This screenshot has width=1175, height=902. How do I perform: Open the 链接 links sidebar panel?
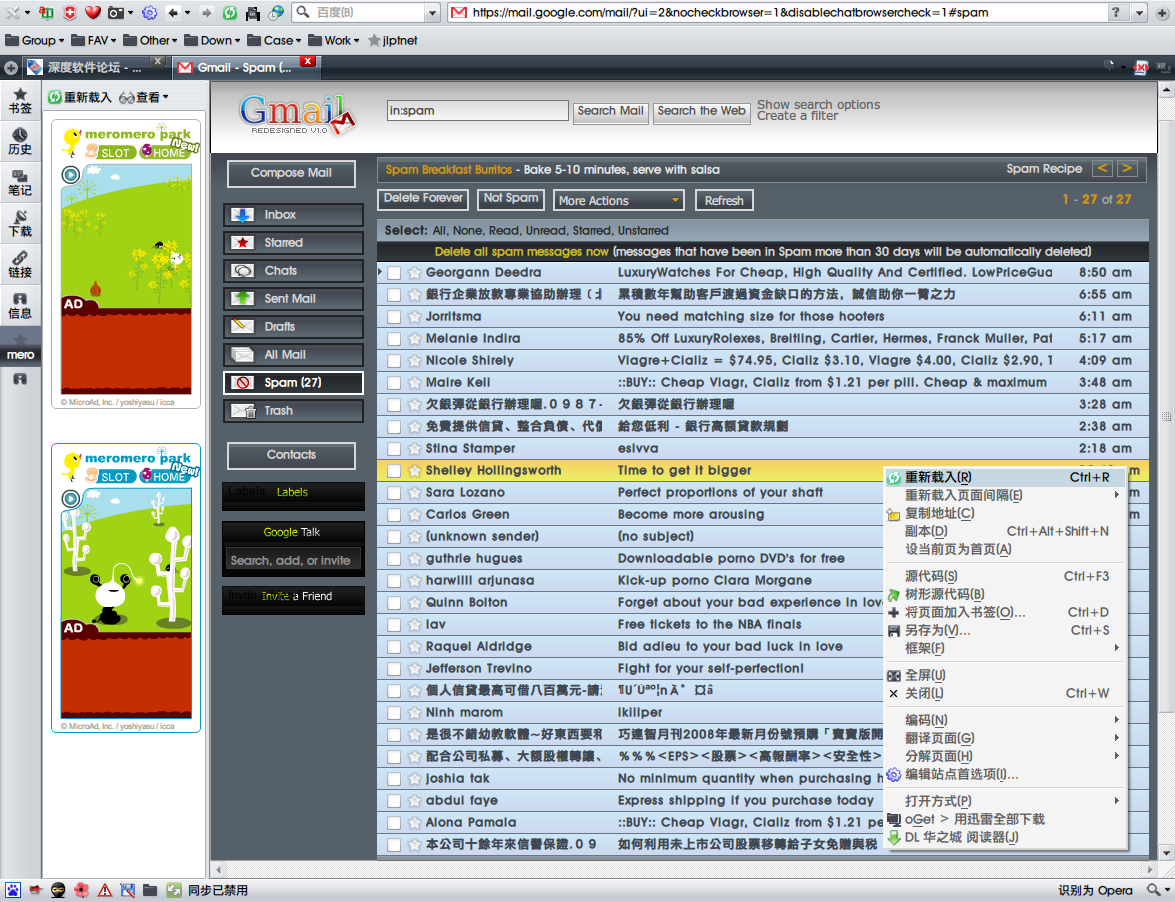pos(20,264)
